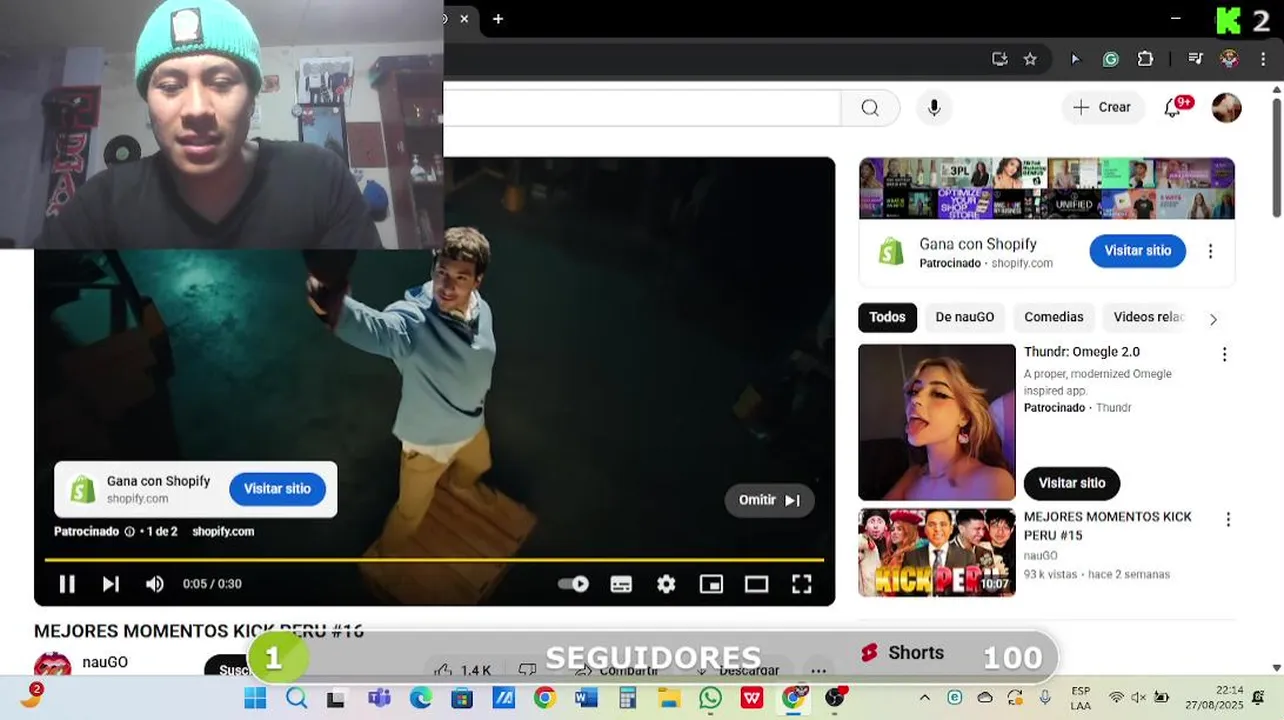Enter fullscreen with the player icon

[802, 584]
